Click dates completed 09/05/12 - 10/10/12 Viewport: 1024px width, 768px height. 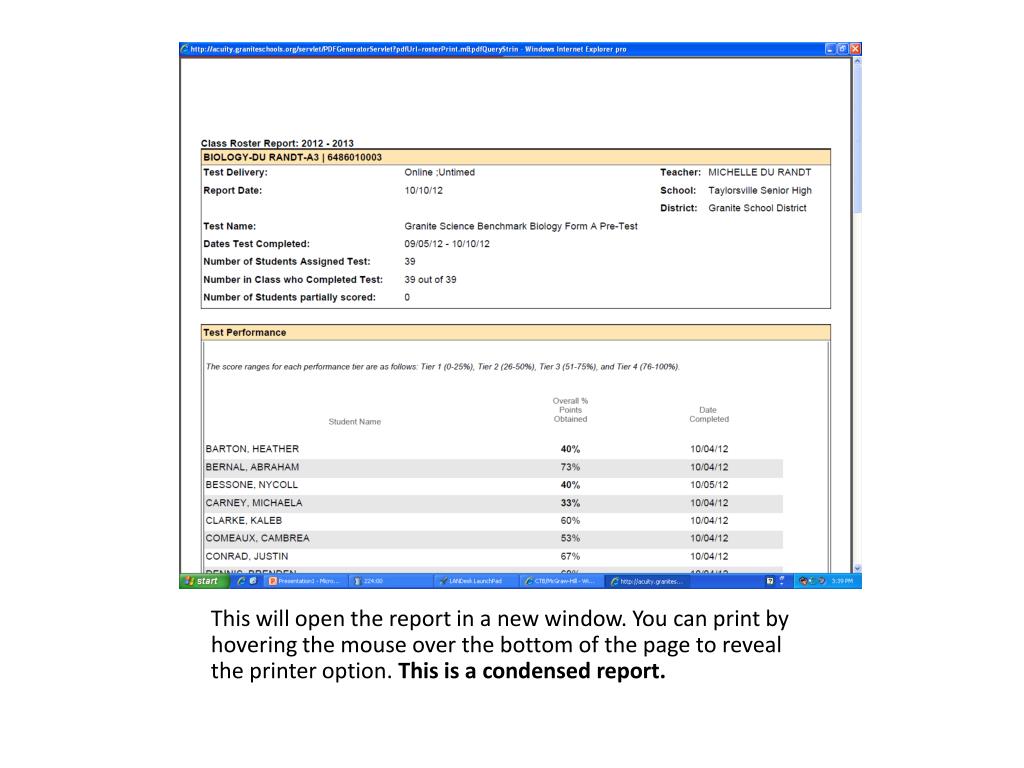tap(447, 244)
